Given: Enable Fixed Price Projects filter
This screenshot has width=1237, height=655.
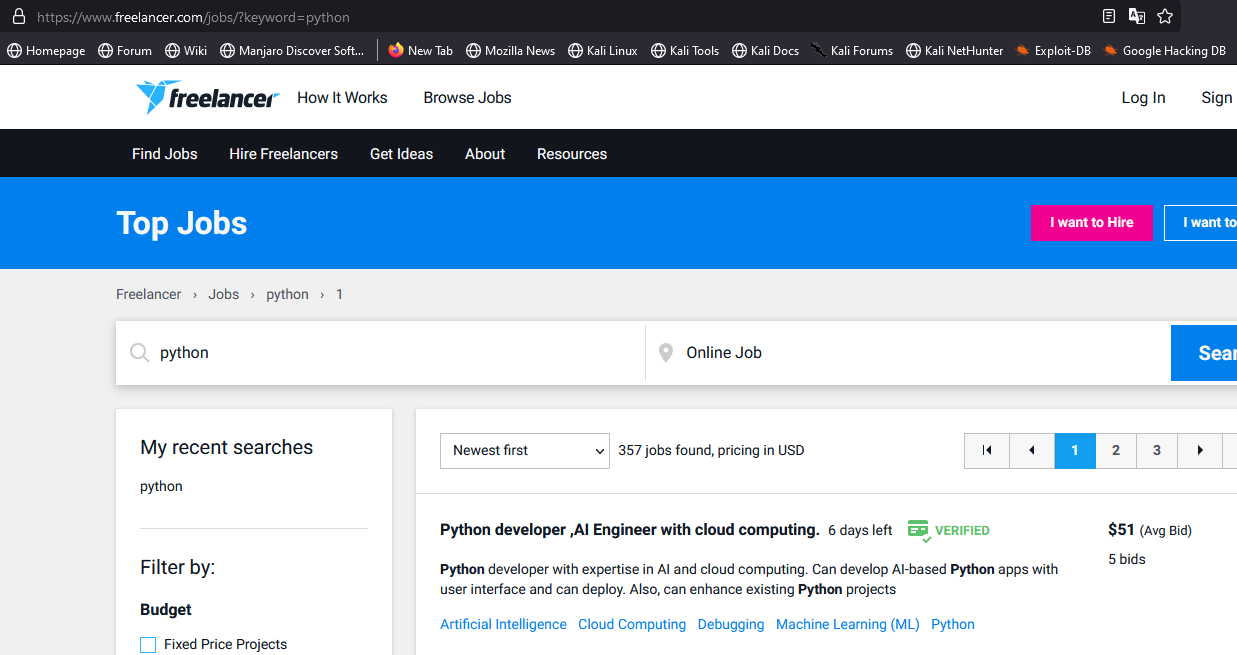Looking at the screenshot, I should click(148, 645).
